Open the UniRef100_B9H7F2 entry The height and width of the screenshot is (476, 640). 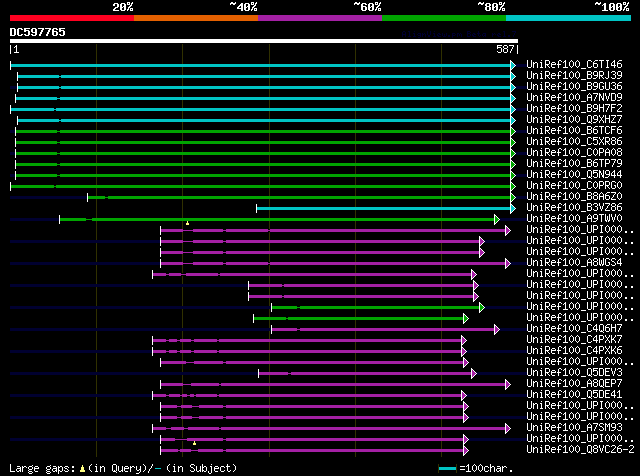pyautogui.click(x=574, y=109)
